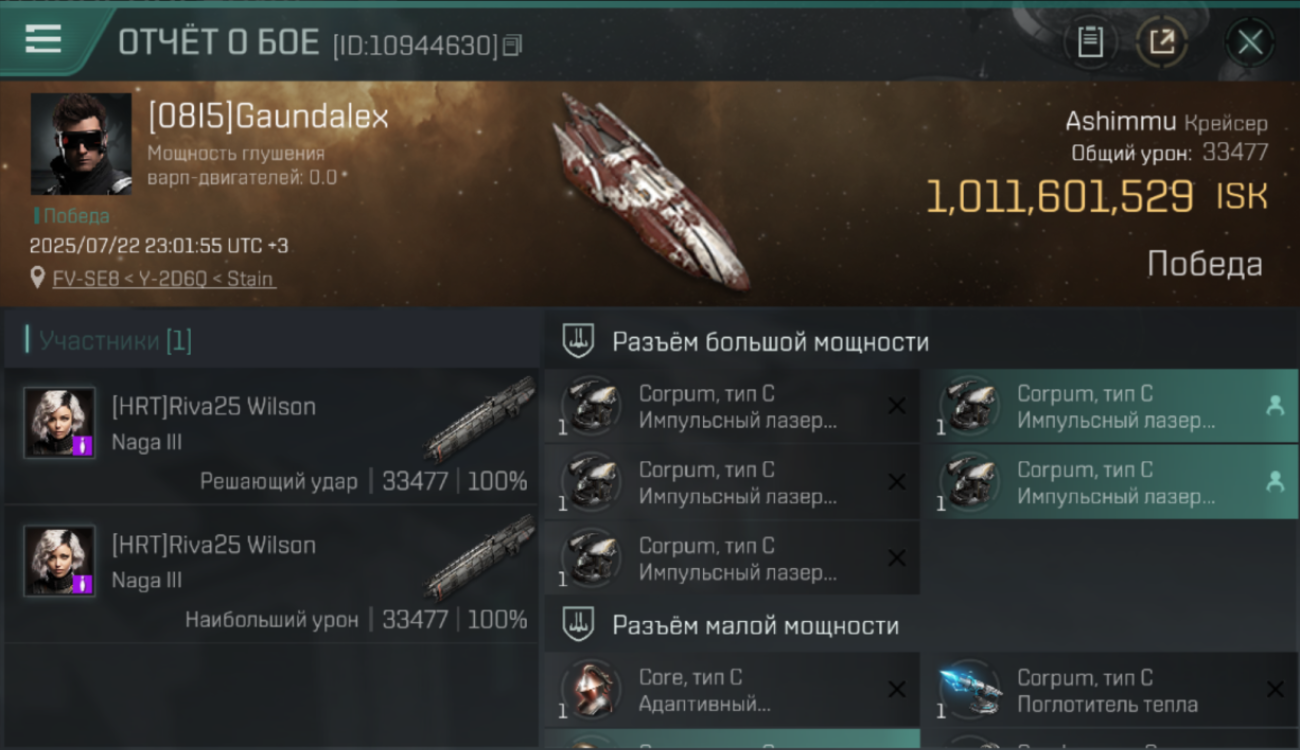Click the Разъём большой мощности section icon
Image resolution: width=1300 pixels, height=750 pixels.
(x=579, y=341)
